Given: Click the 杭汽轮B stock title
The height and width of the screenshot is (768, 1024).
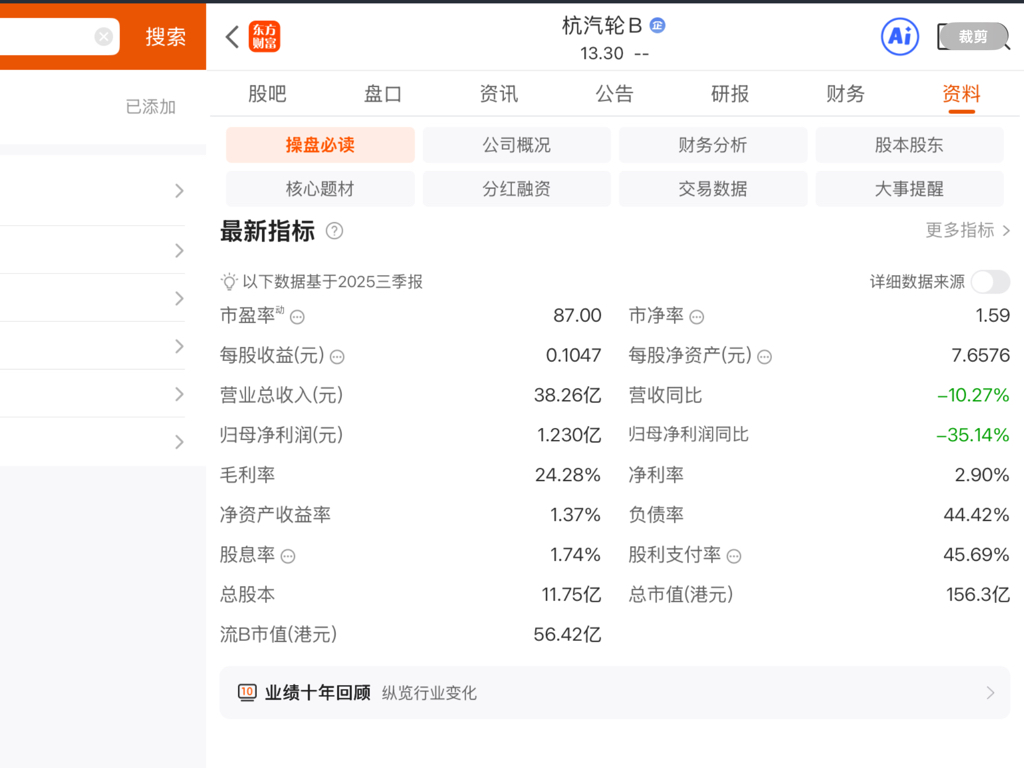Looking at the screenshot, I should 602,25.
